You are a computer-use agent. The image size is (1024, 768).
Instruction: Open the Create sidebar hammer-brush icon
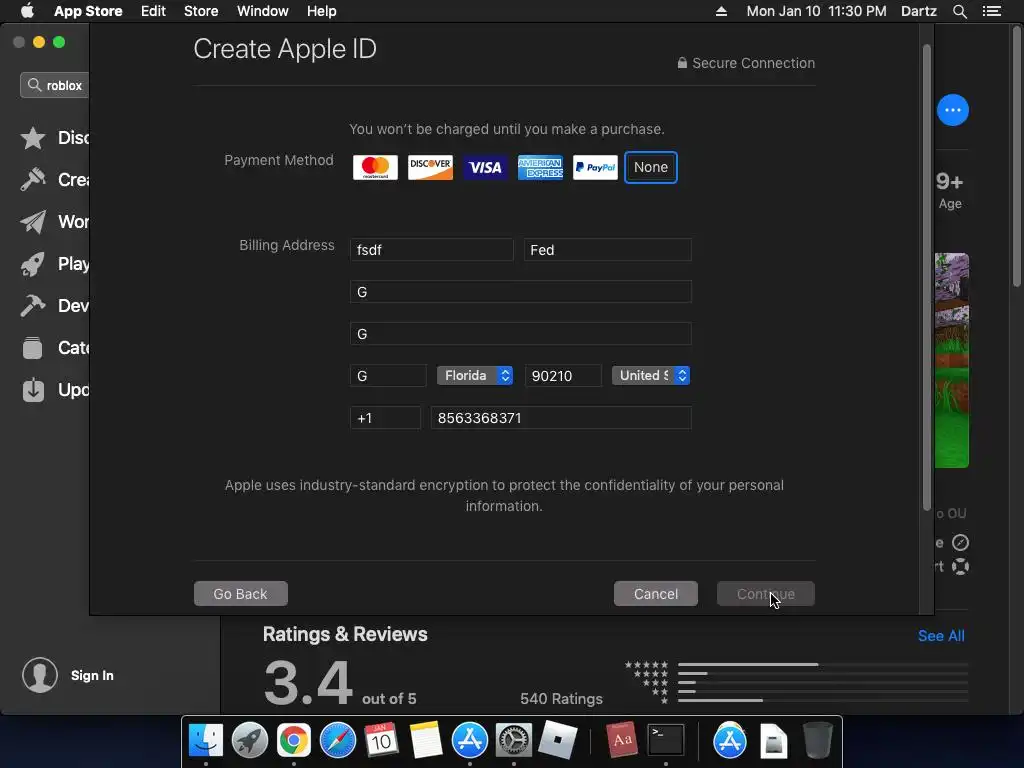pyautogui.click(x=33, y=180)
